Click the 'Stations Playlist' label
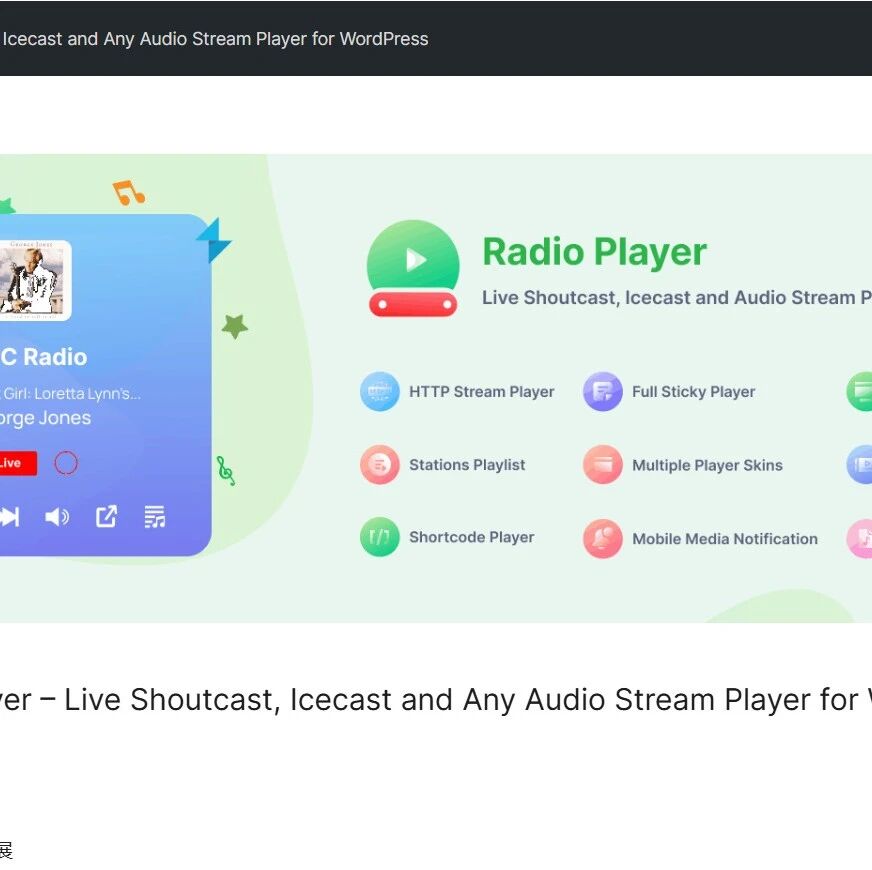Image resolution: width=872 pixels, height=870 pixels. [x=467, y=464]
